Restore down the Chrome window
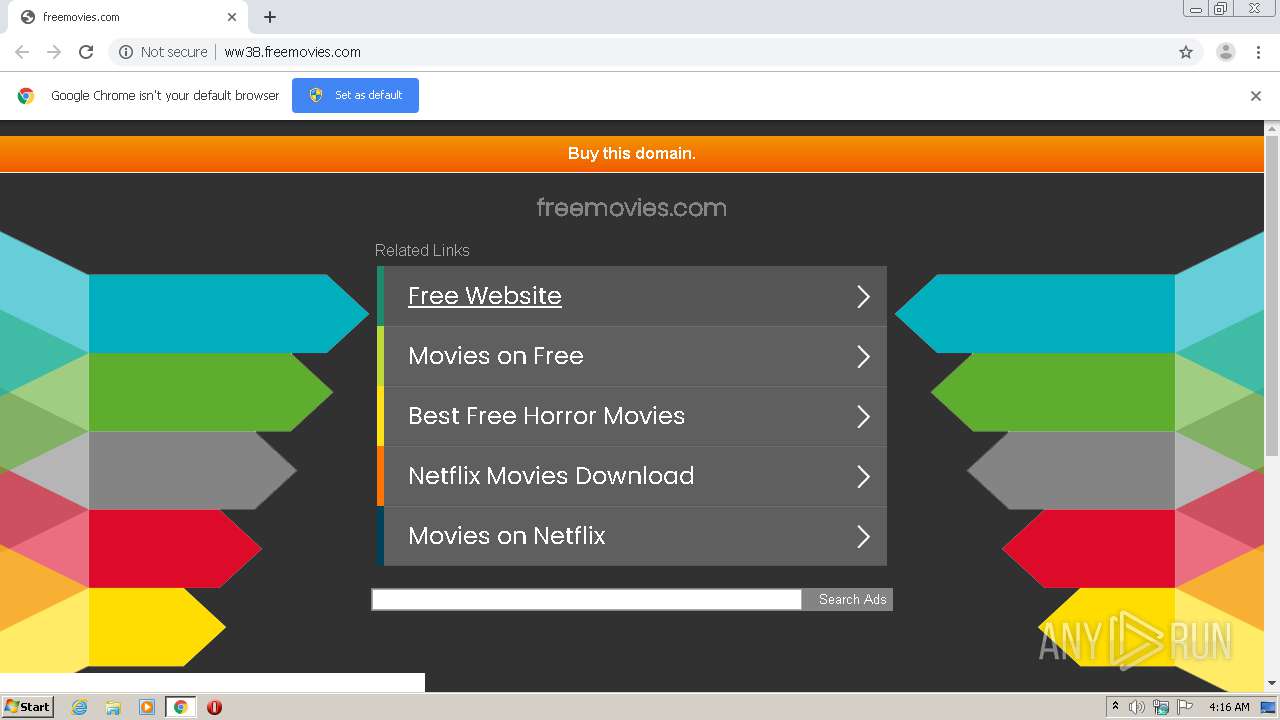The height and width of the screenshot is (720, 1280). [x=1221, y=9]
